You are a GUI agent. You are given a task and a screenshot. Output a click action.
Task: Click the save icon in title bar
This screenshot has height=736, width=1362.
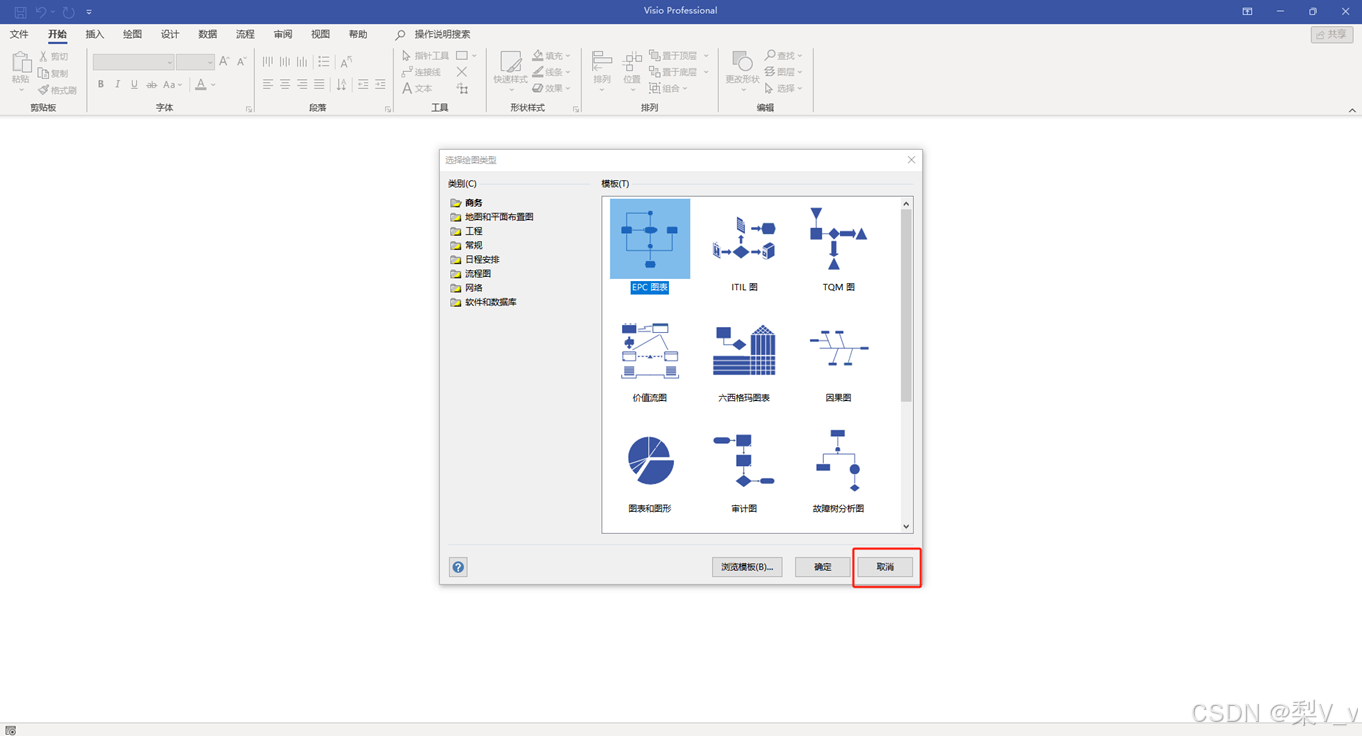click(x=20, y=12)
